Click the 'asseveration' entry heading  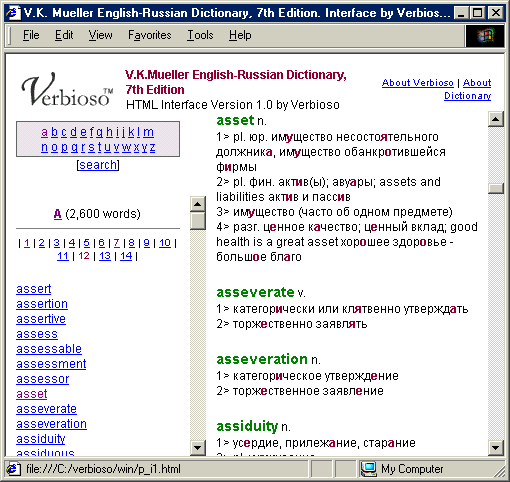pyautogui.click(x=262, y=359)
